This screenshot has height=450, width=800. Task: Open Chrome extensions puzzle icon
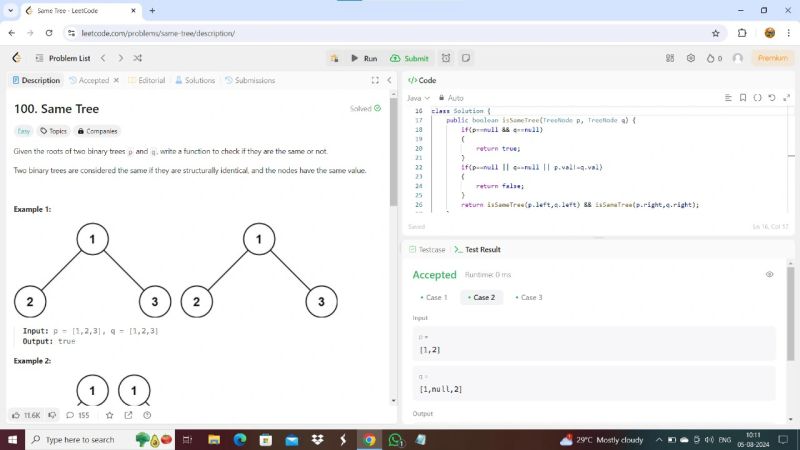(x=742, y=33)
